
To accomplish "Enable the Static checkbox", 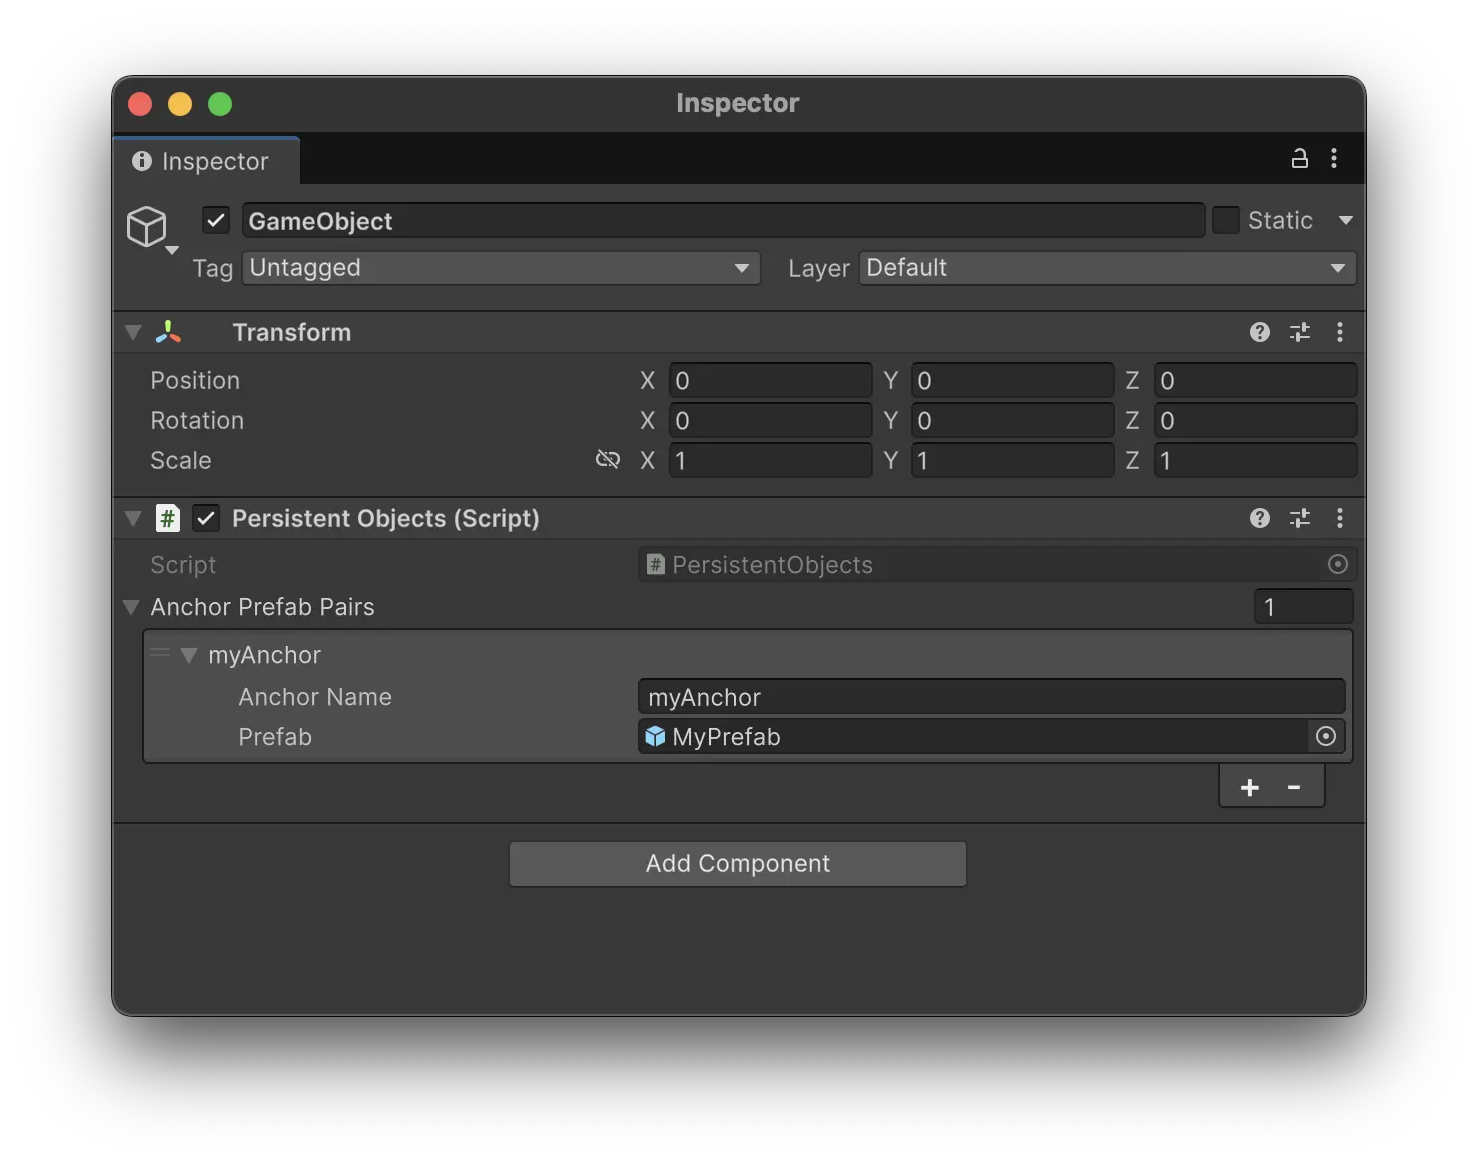I will click(x=1225, y=220).
